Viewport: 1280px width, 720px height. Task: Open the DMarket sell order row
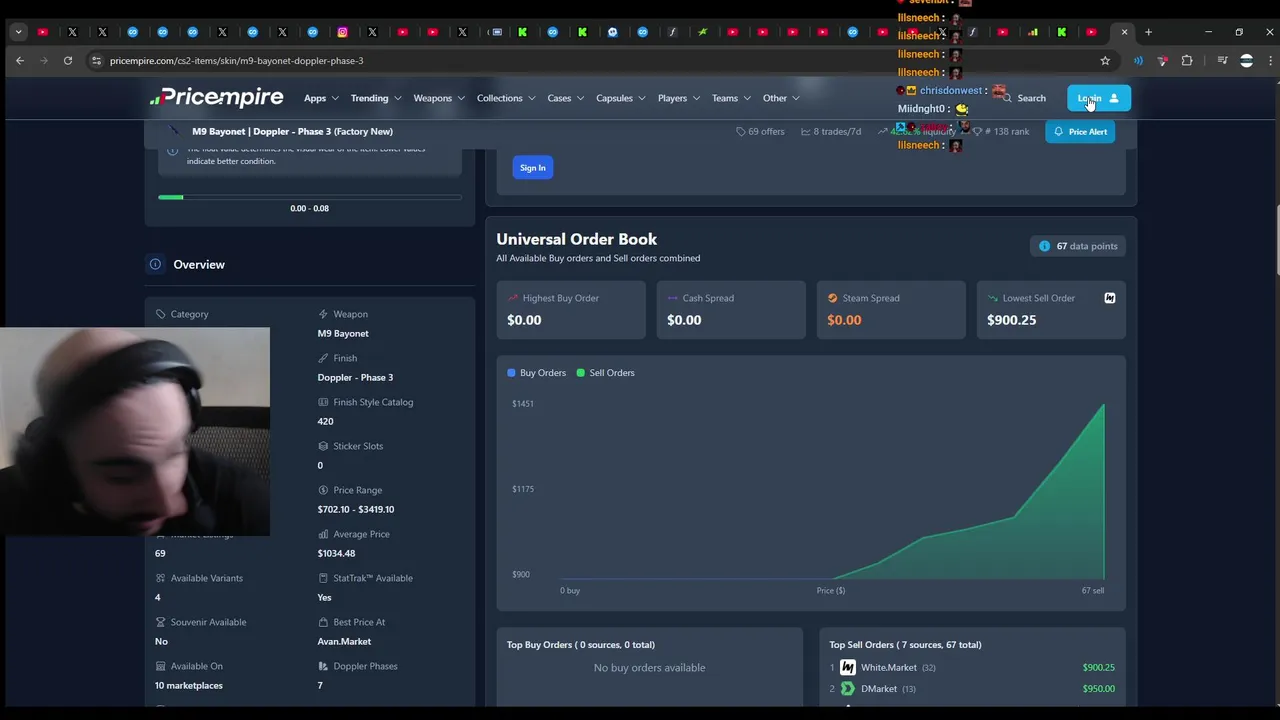point(971,689)
